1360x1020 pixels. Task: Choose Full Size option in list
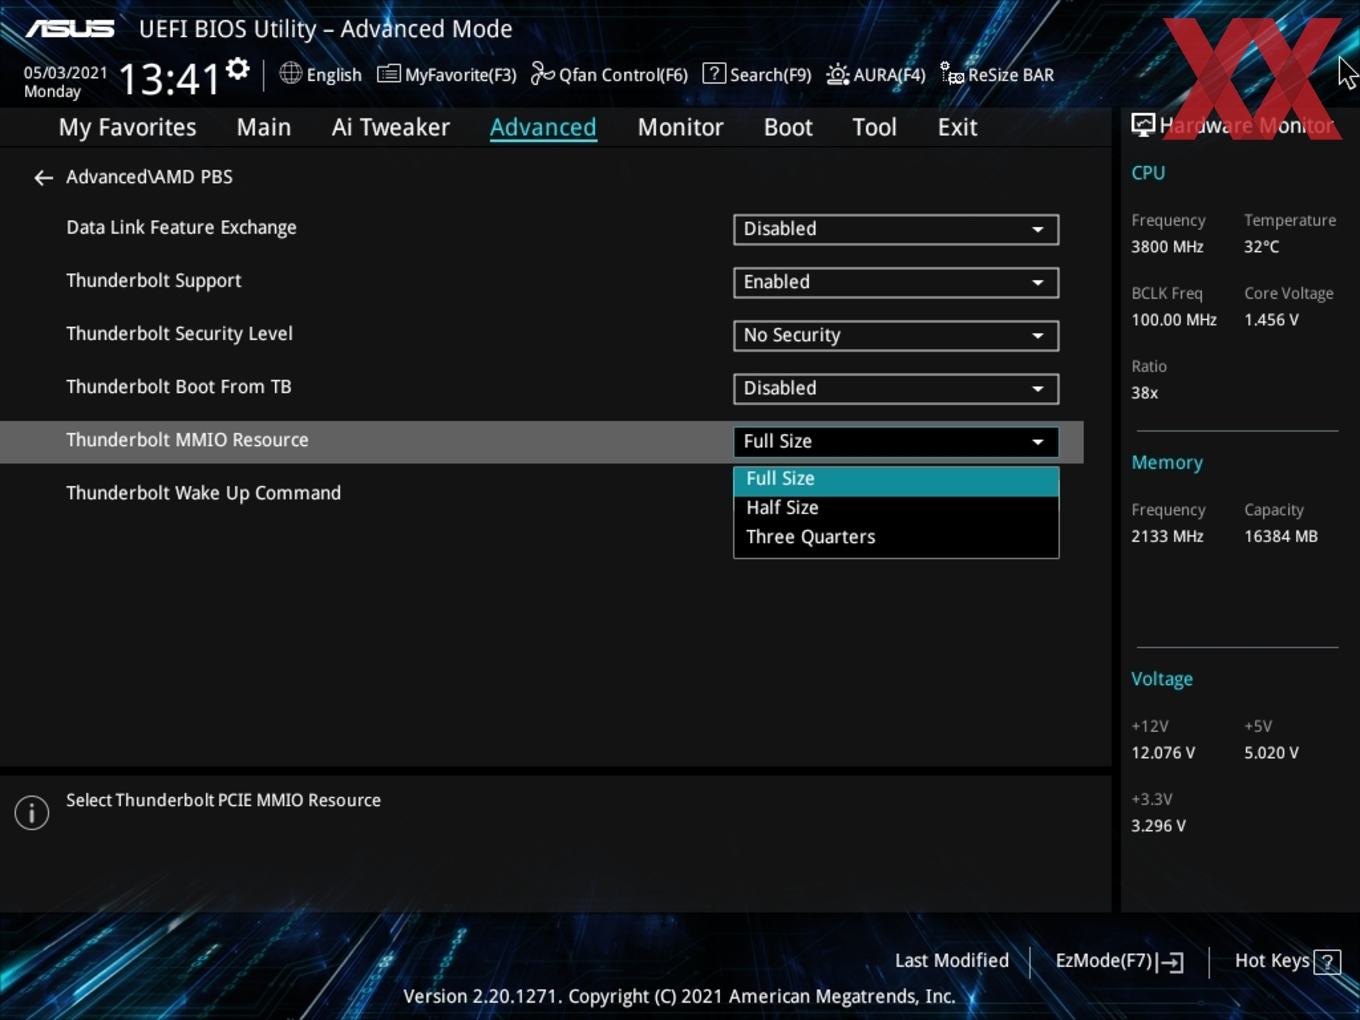(896, 479)
